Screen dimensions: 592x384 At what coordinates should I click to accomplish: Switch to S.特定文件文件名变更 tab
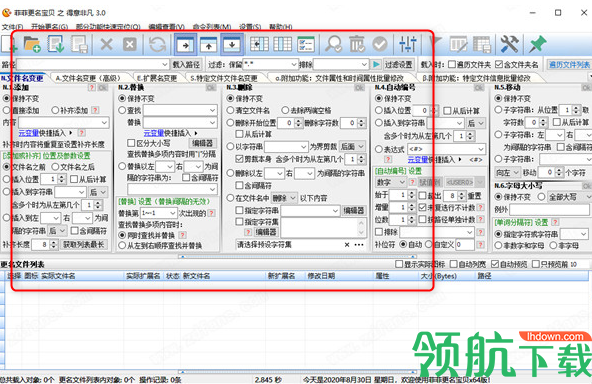tap(224, 78)
